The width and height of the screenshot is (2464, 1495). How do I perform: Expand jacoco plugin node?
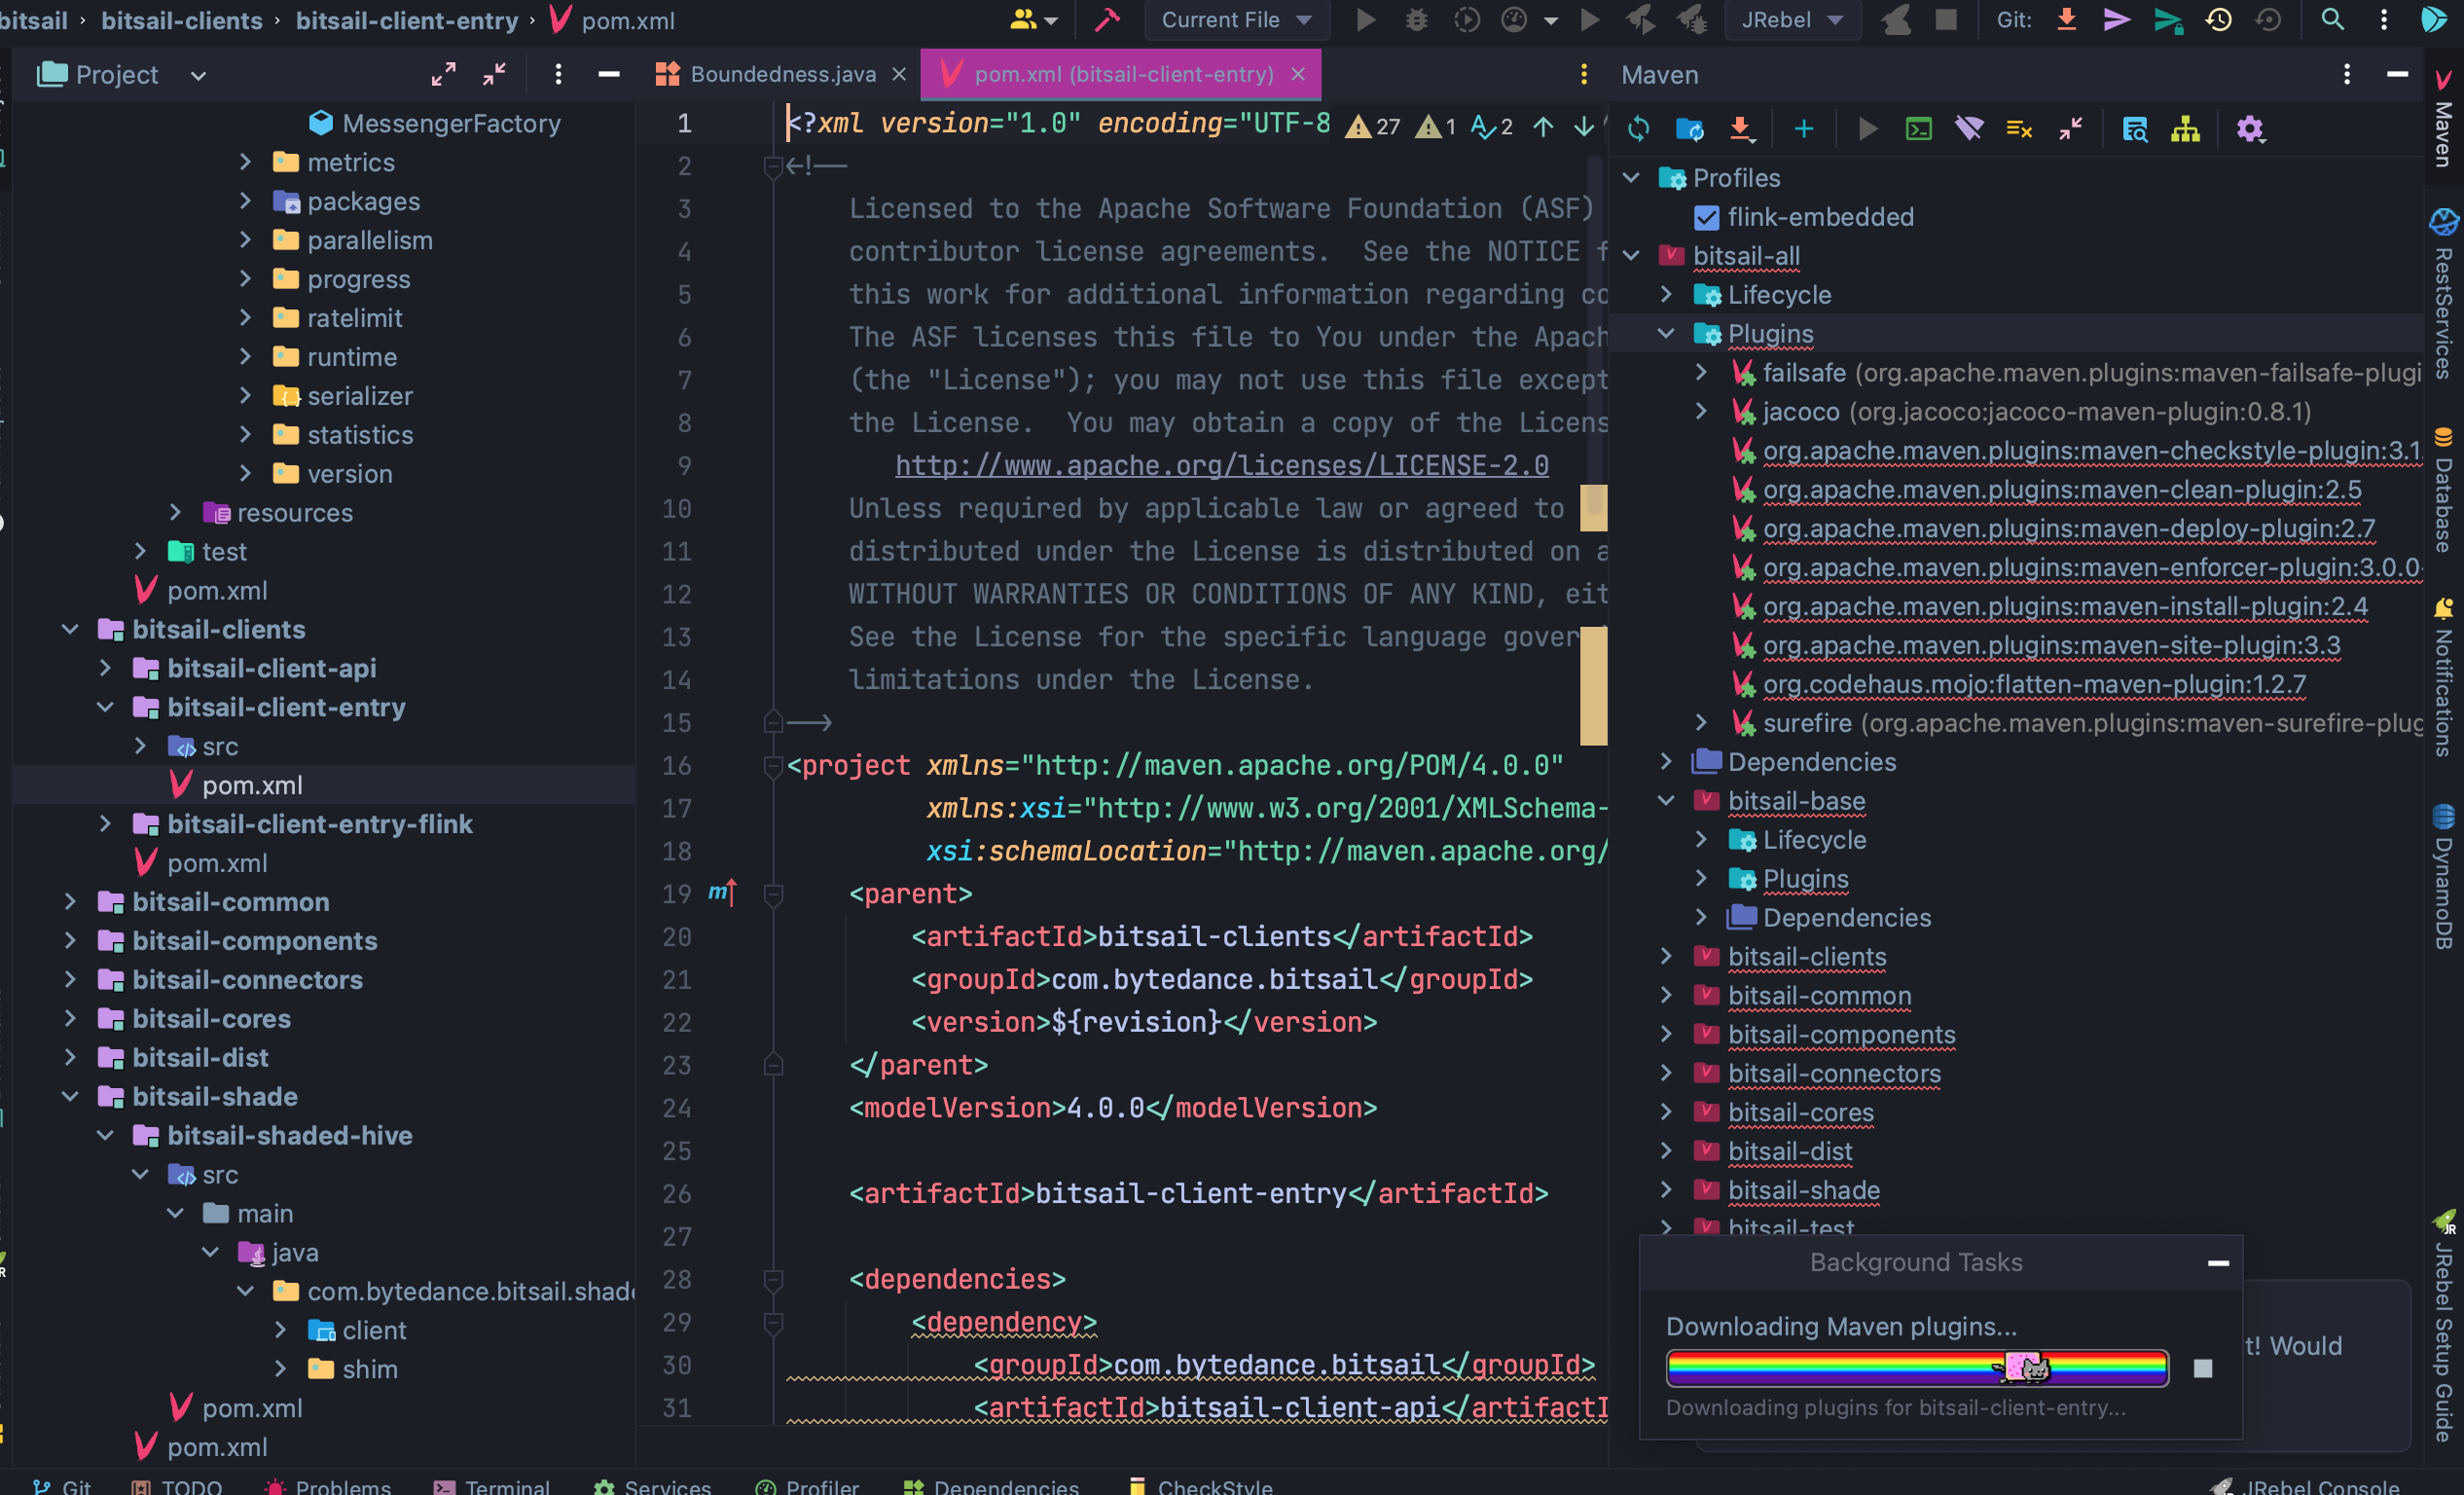pos(1701,412)
